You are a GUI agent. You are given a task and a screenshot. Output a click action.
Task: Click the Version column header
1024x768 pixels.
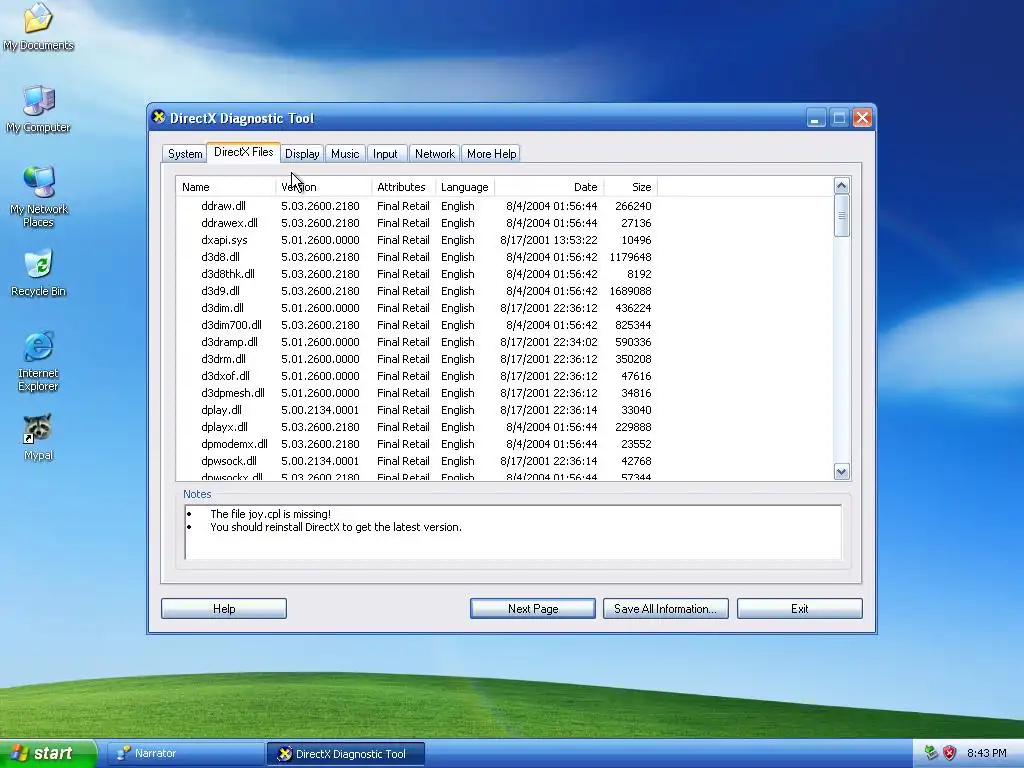pos(324,187)
